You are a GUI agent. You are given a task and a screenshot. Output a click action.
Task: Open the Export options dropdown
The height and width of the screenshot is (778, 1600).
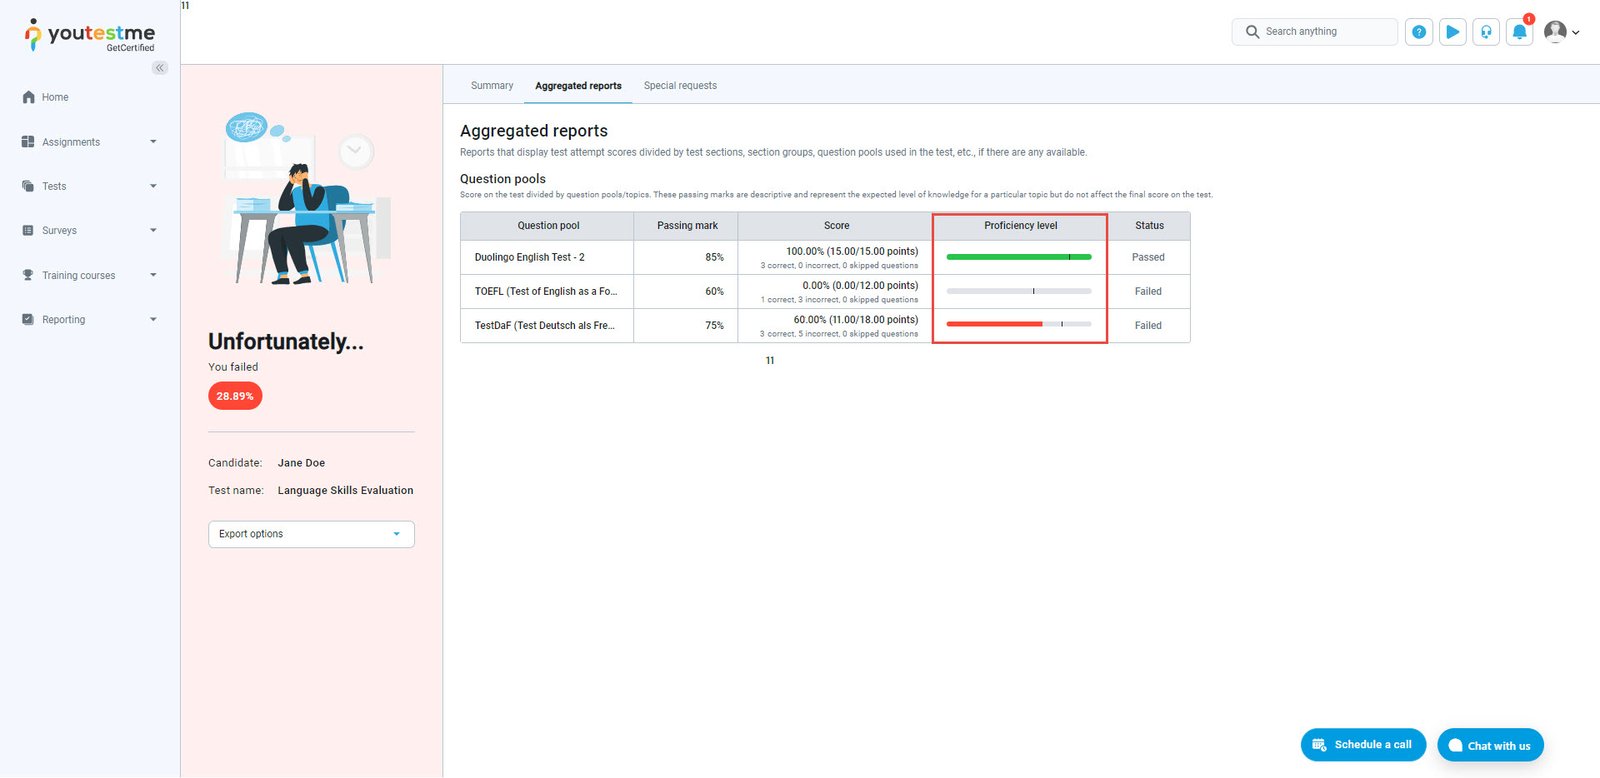click(311, 534)
